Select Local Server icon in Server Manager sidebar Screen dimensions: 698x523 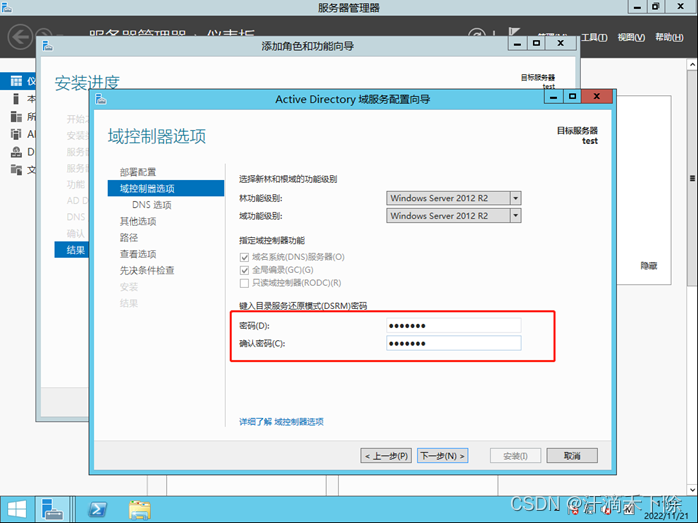coord(16,99)
